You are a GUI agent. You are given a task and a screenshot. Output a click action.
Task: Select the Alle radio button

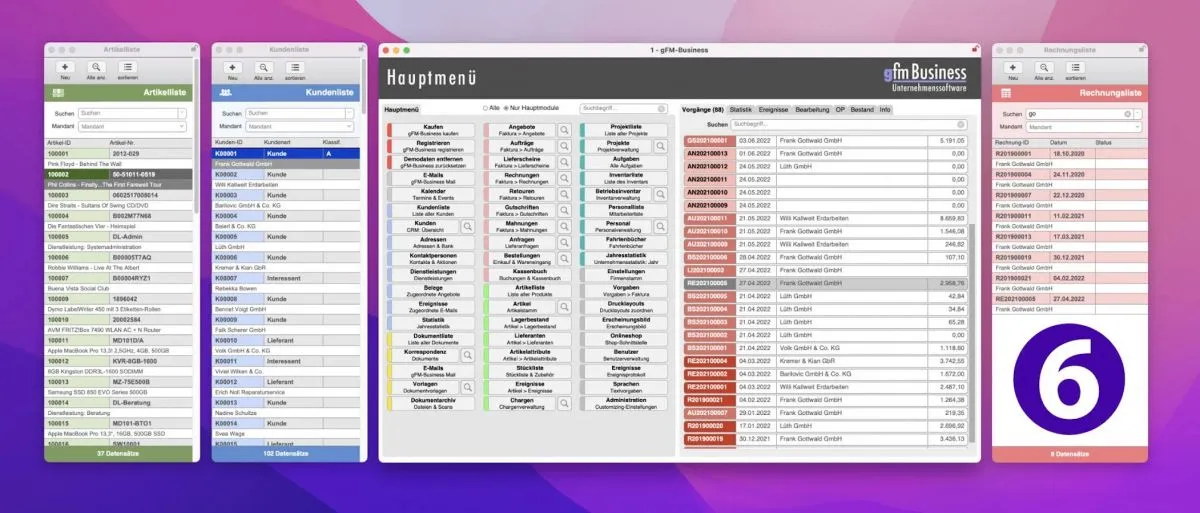[x=485, y=108]
